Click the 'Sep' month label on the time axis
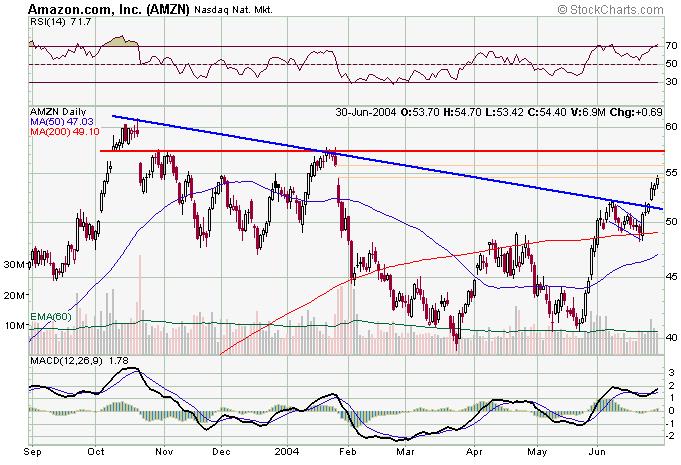 [33, 452]
